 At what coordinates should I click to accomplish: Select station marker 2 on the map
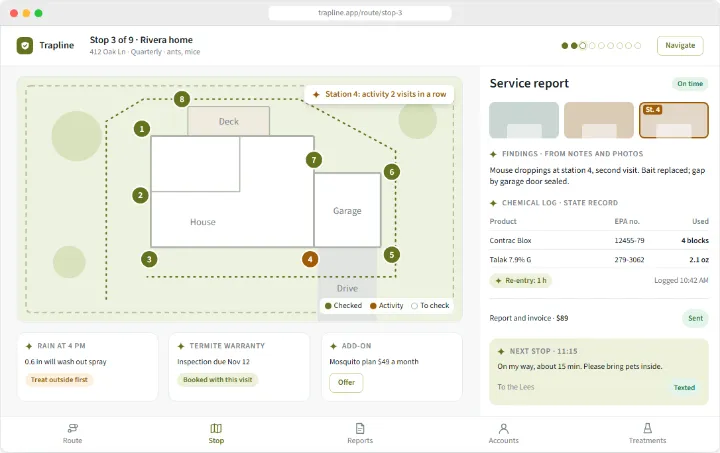[141, 196]
